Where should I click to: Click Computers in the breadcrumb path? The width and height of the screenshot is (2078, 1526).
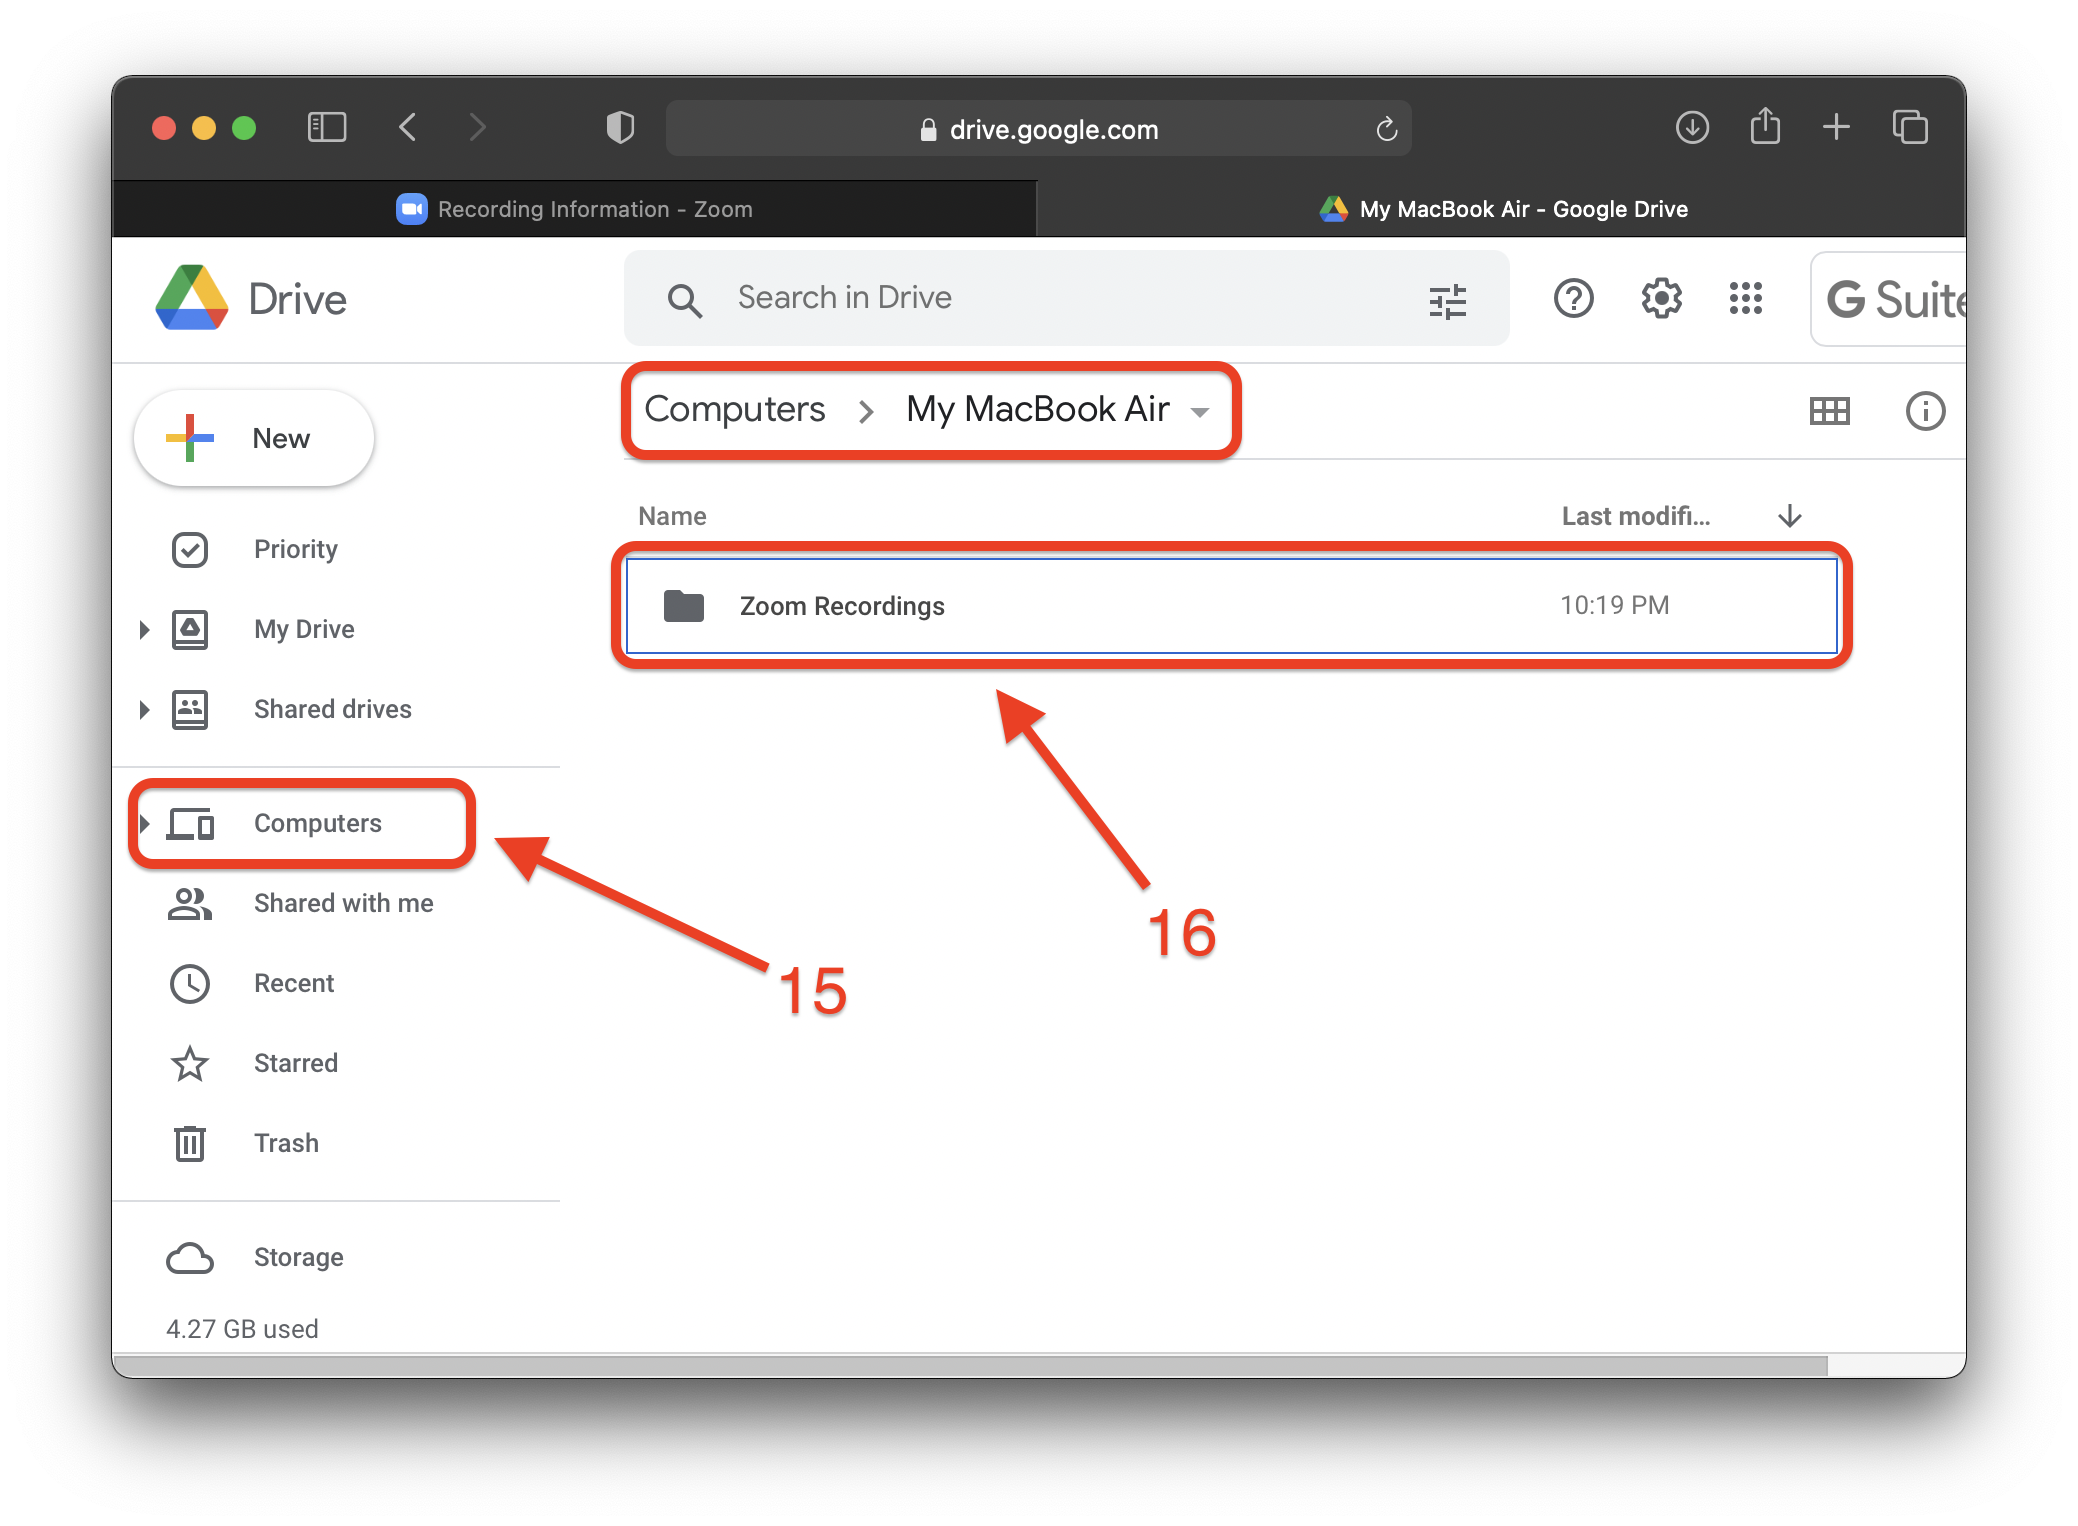coord(735,409)
